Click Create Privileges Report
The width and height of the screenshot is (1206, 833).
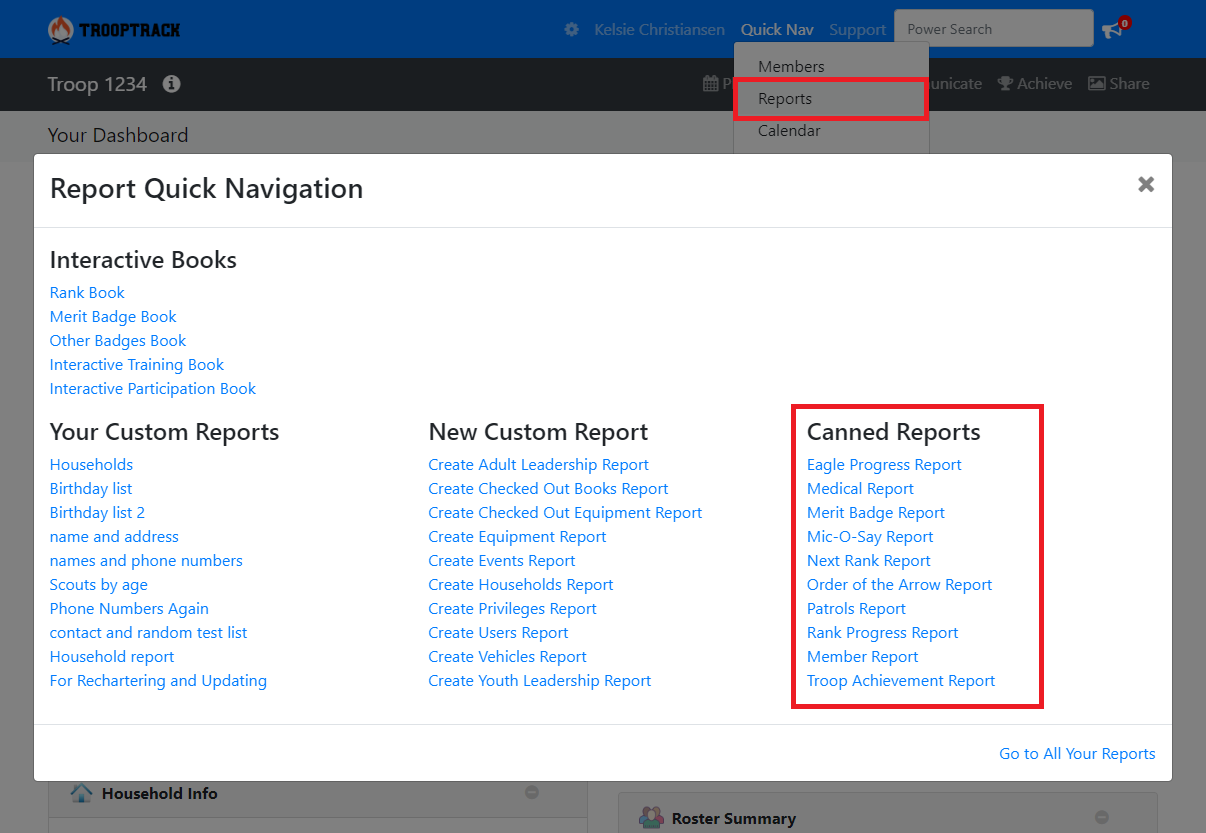[x=512, y=609]
